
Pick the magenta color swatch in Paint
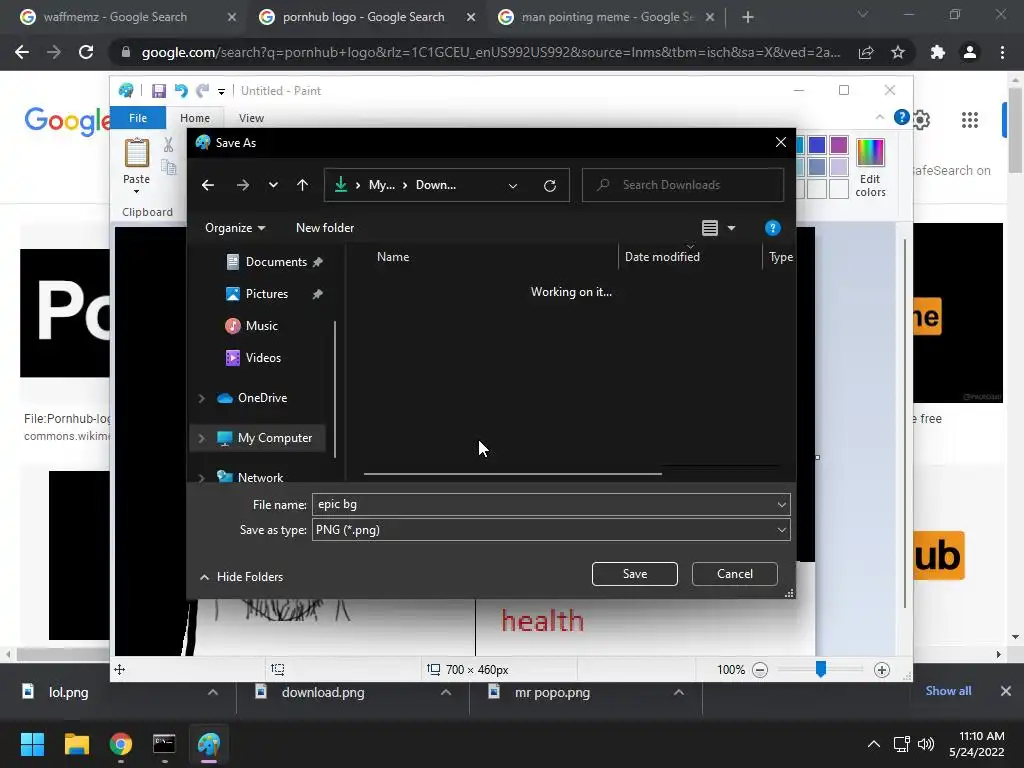[x=839, y=145]
